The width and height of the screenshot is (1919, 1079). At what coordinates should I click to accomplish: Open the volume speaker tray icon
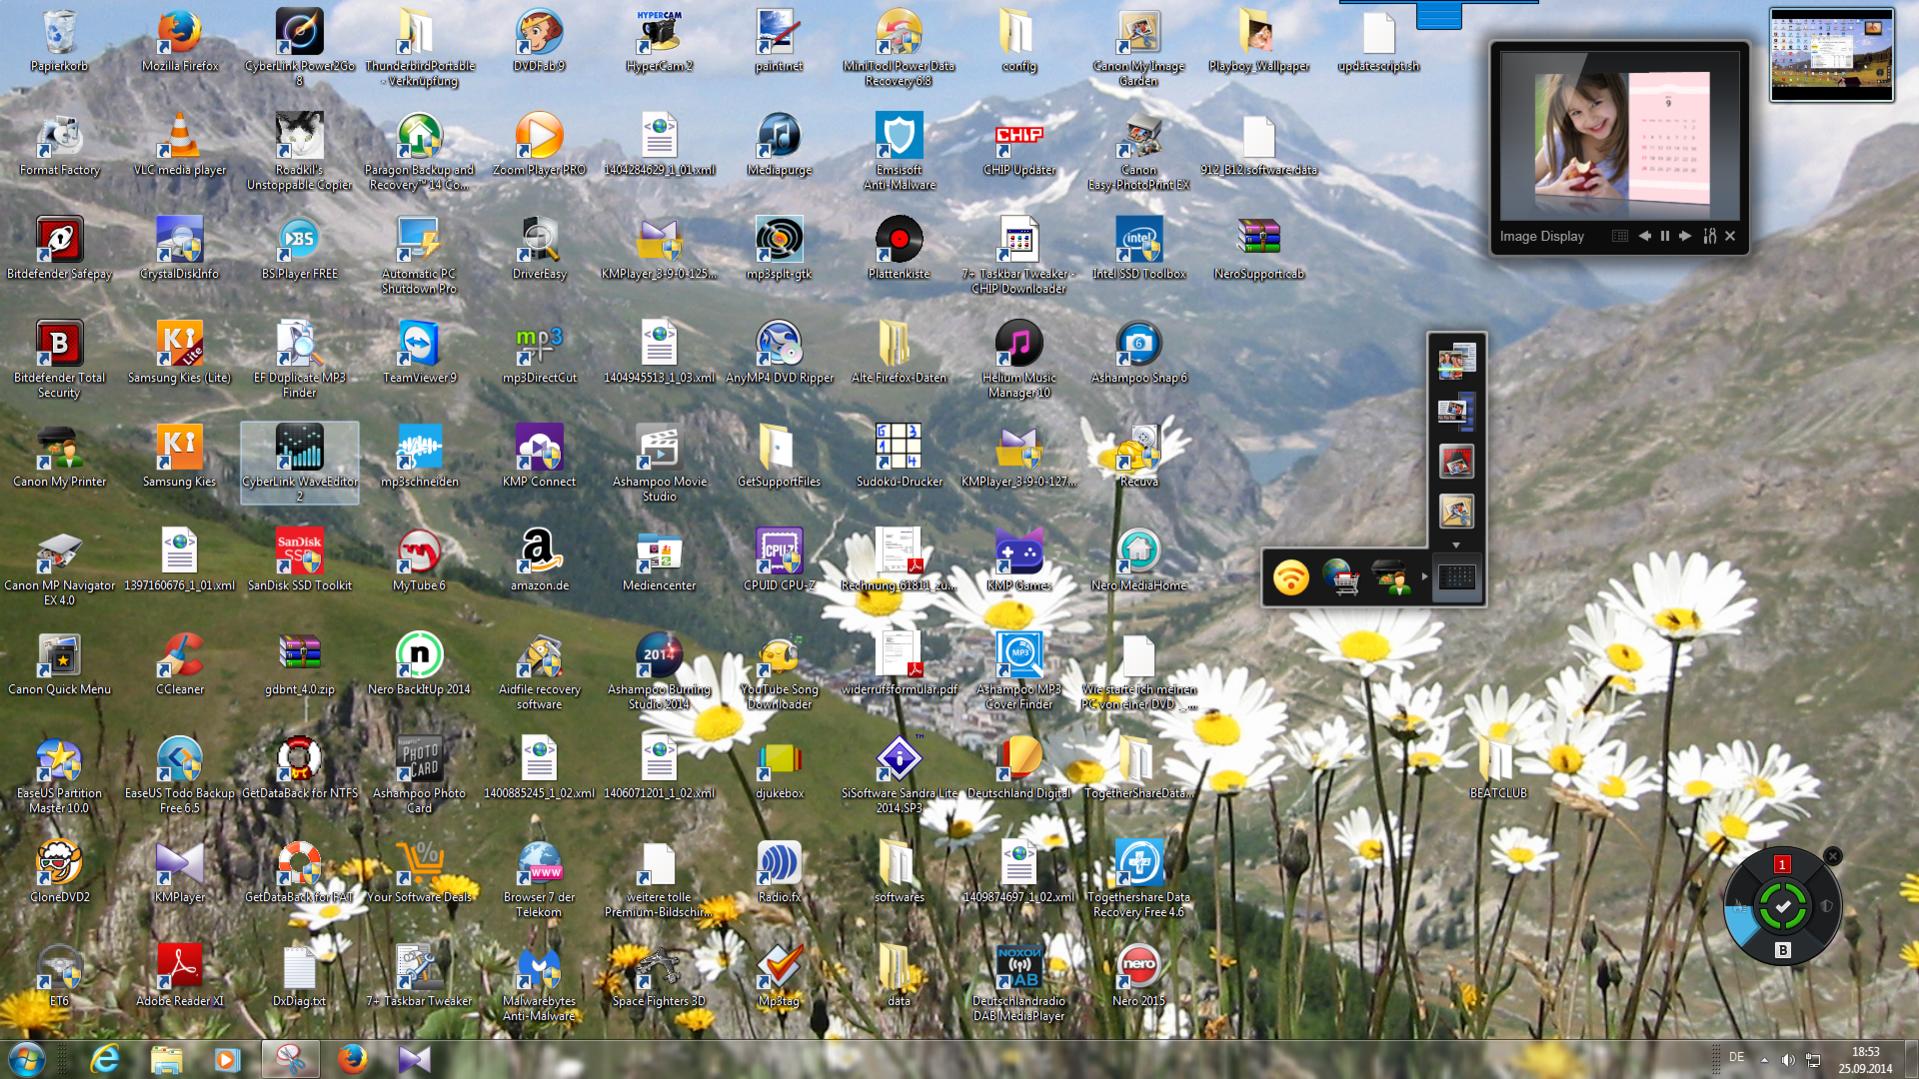coord(1788,1060)
